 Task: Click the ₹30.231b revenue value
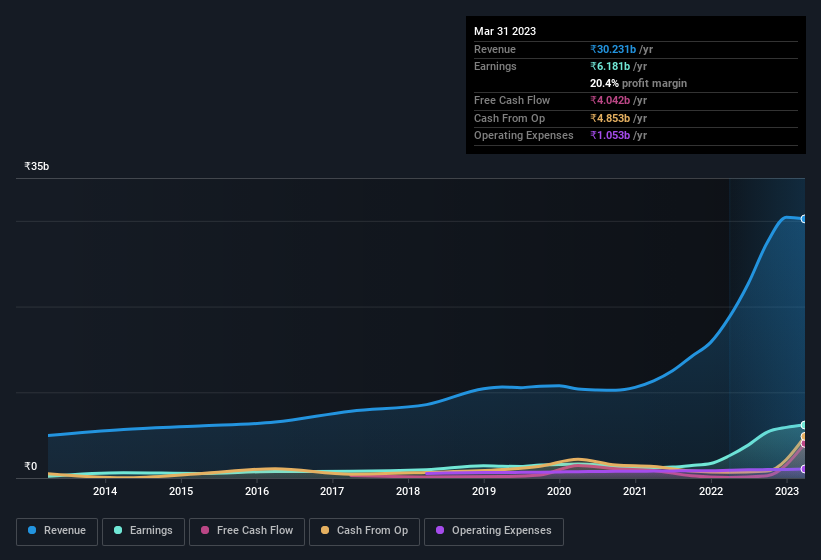click(613, 49)
